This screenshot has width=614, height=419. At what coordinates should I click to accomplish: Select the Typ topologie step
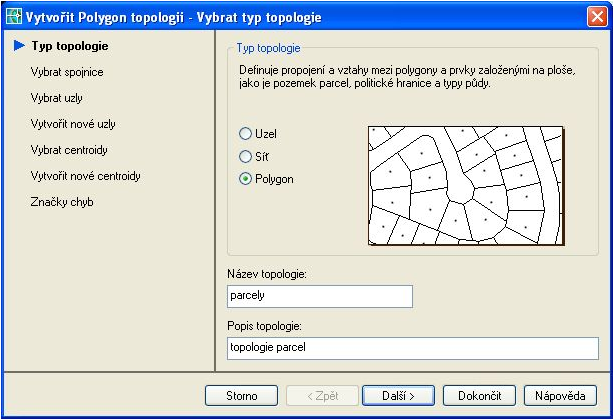[x=70, y=46]
